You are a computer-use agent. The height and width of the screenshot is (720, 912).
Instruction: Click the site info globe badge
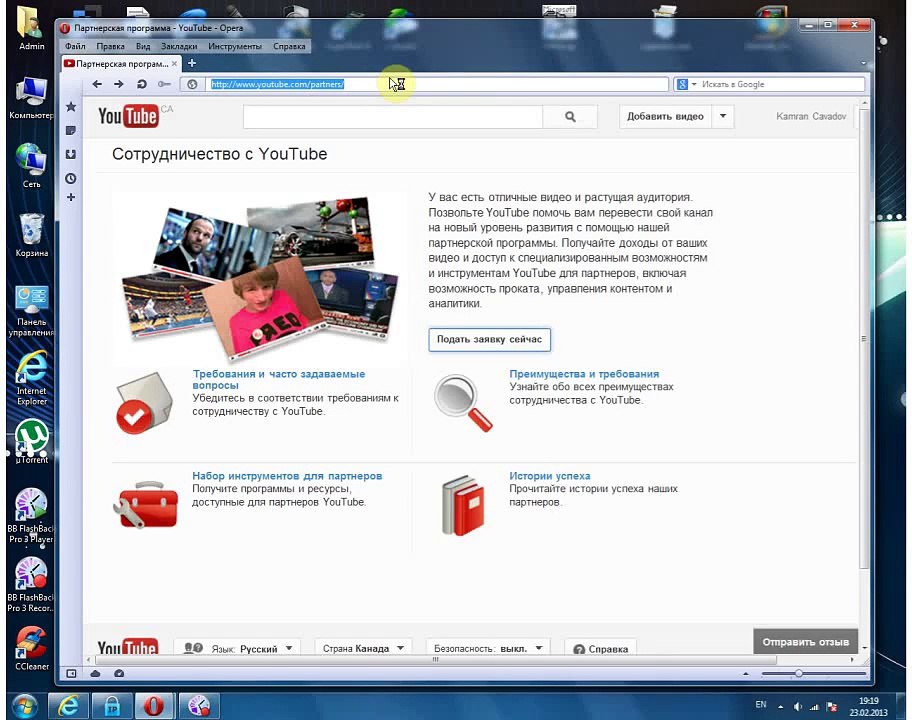click(192, 84)
